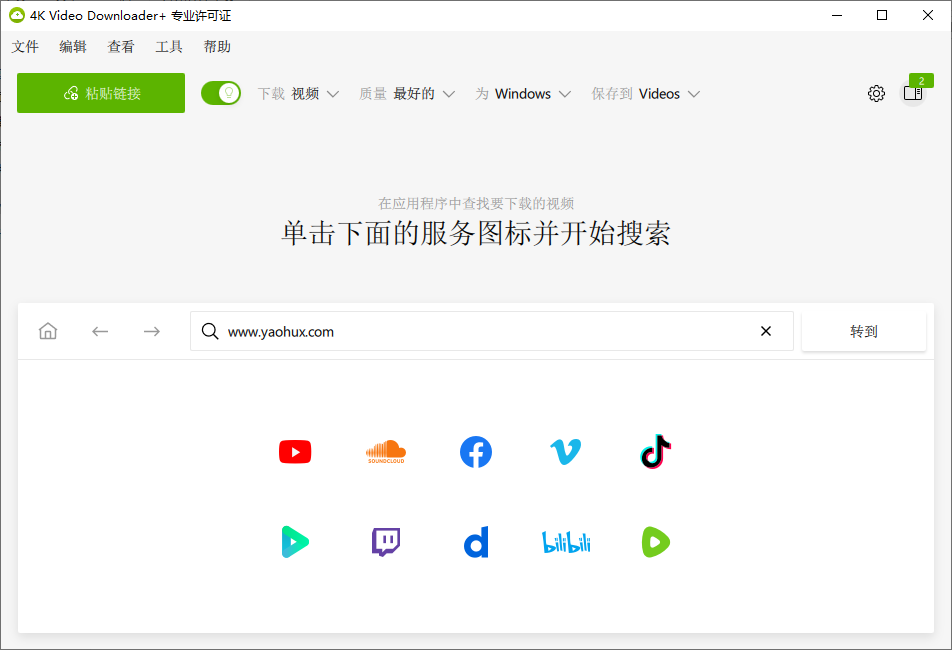This screenshot has height=650, width=952.
Task: Open the Facebook service icon
Action: click(476, 452)
